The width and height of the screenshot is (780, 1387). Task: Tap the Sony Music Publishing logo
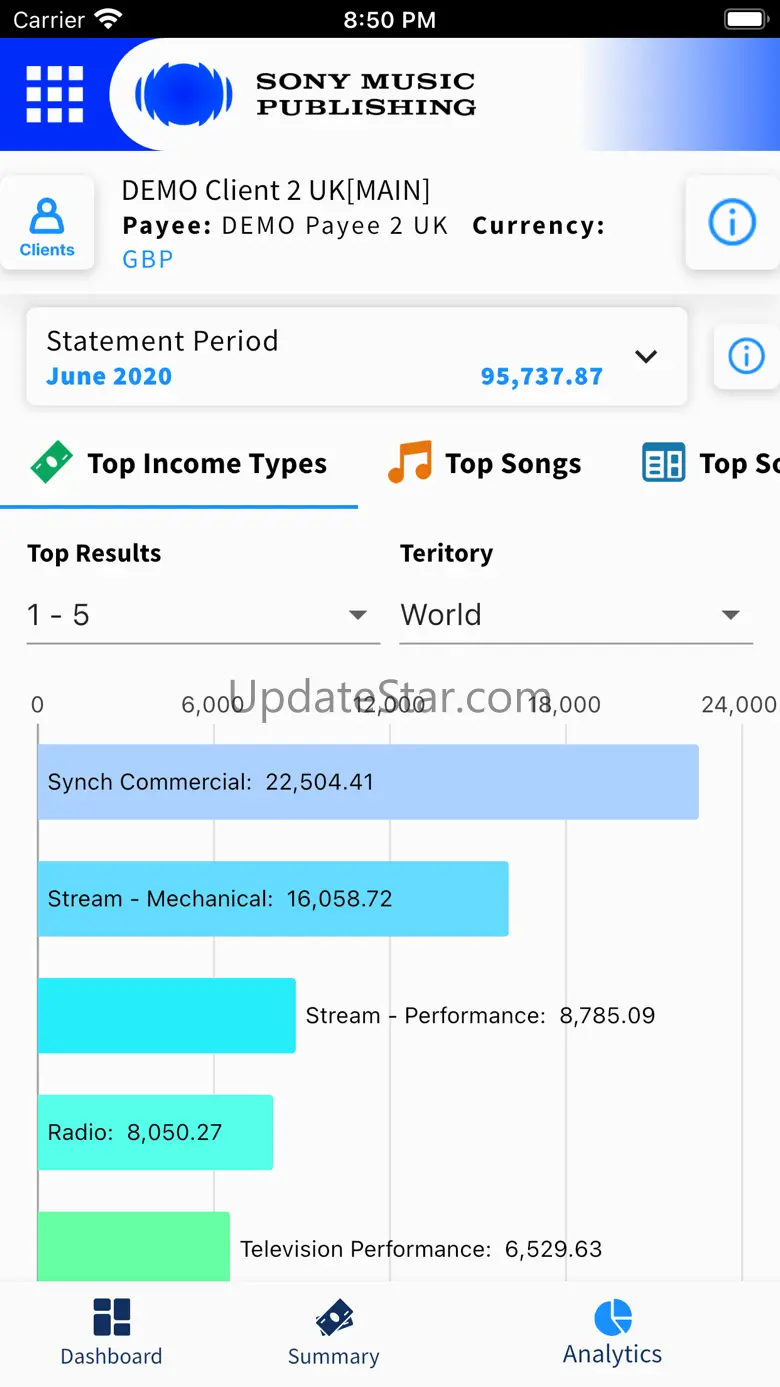pos(305,95)
